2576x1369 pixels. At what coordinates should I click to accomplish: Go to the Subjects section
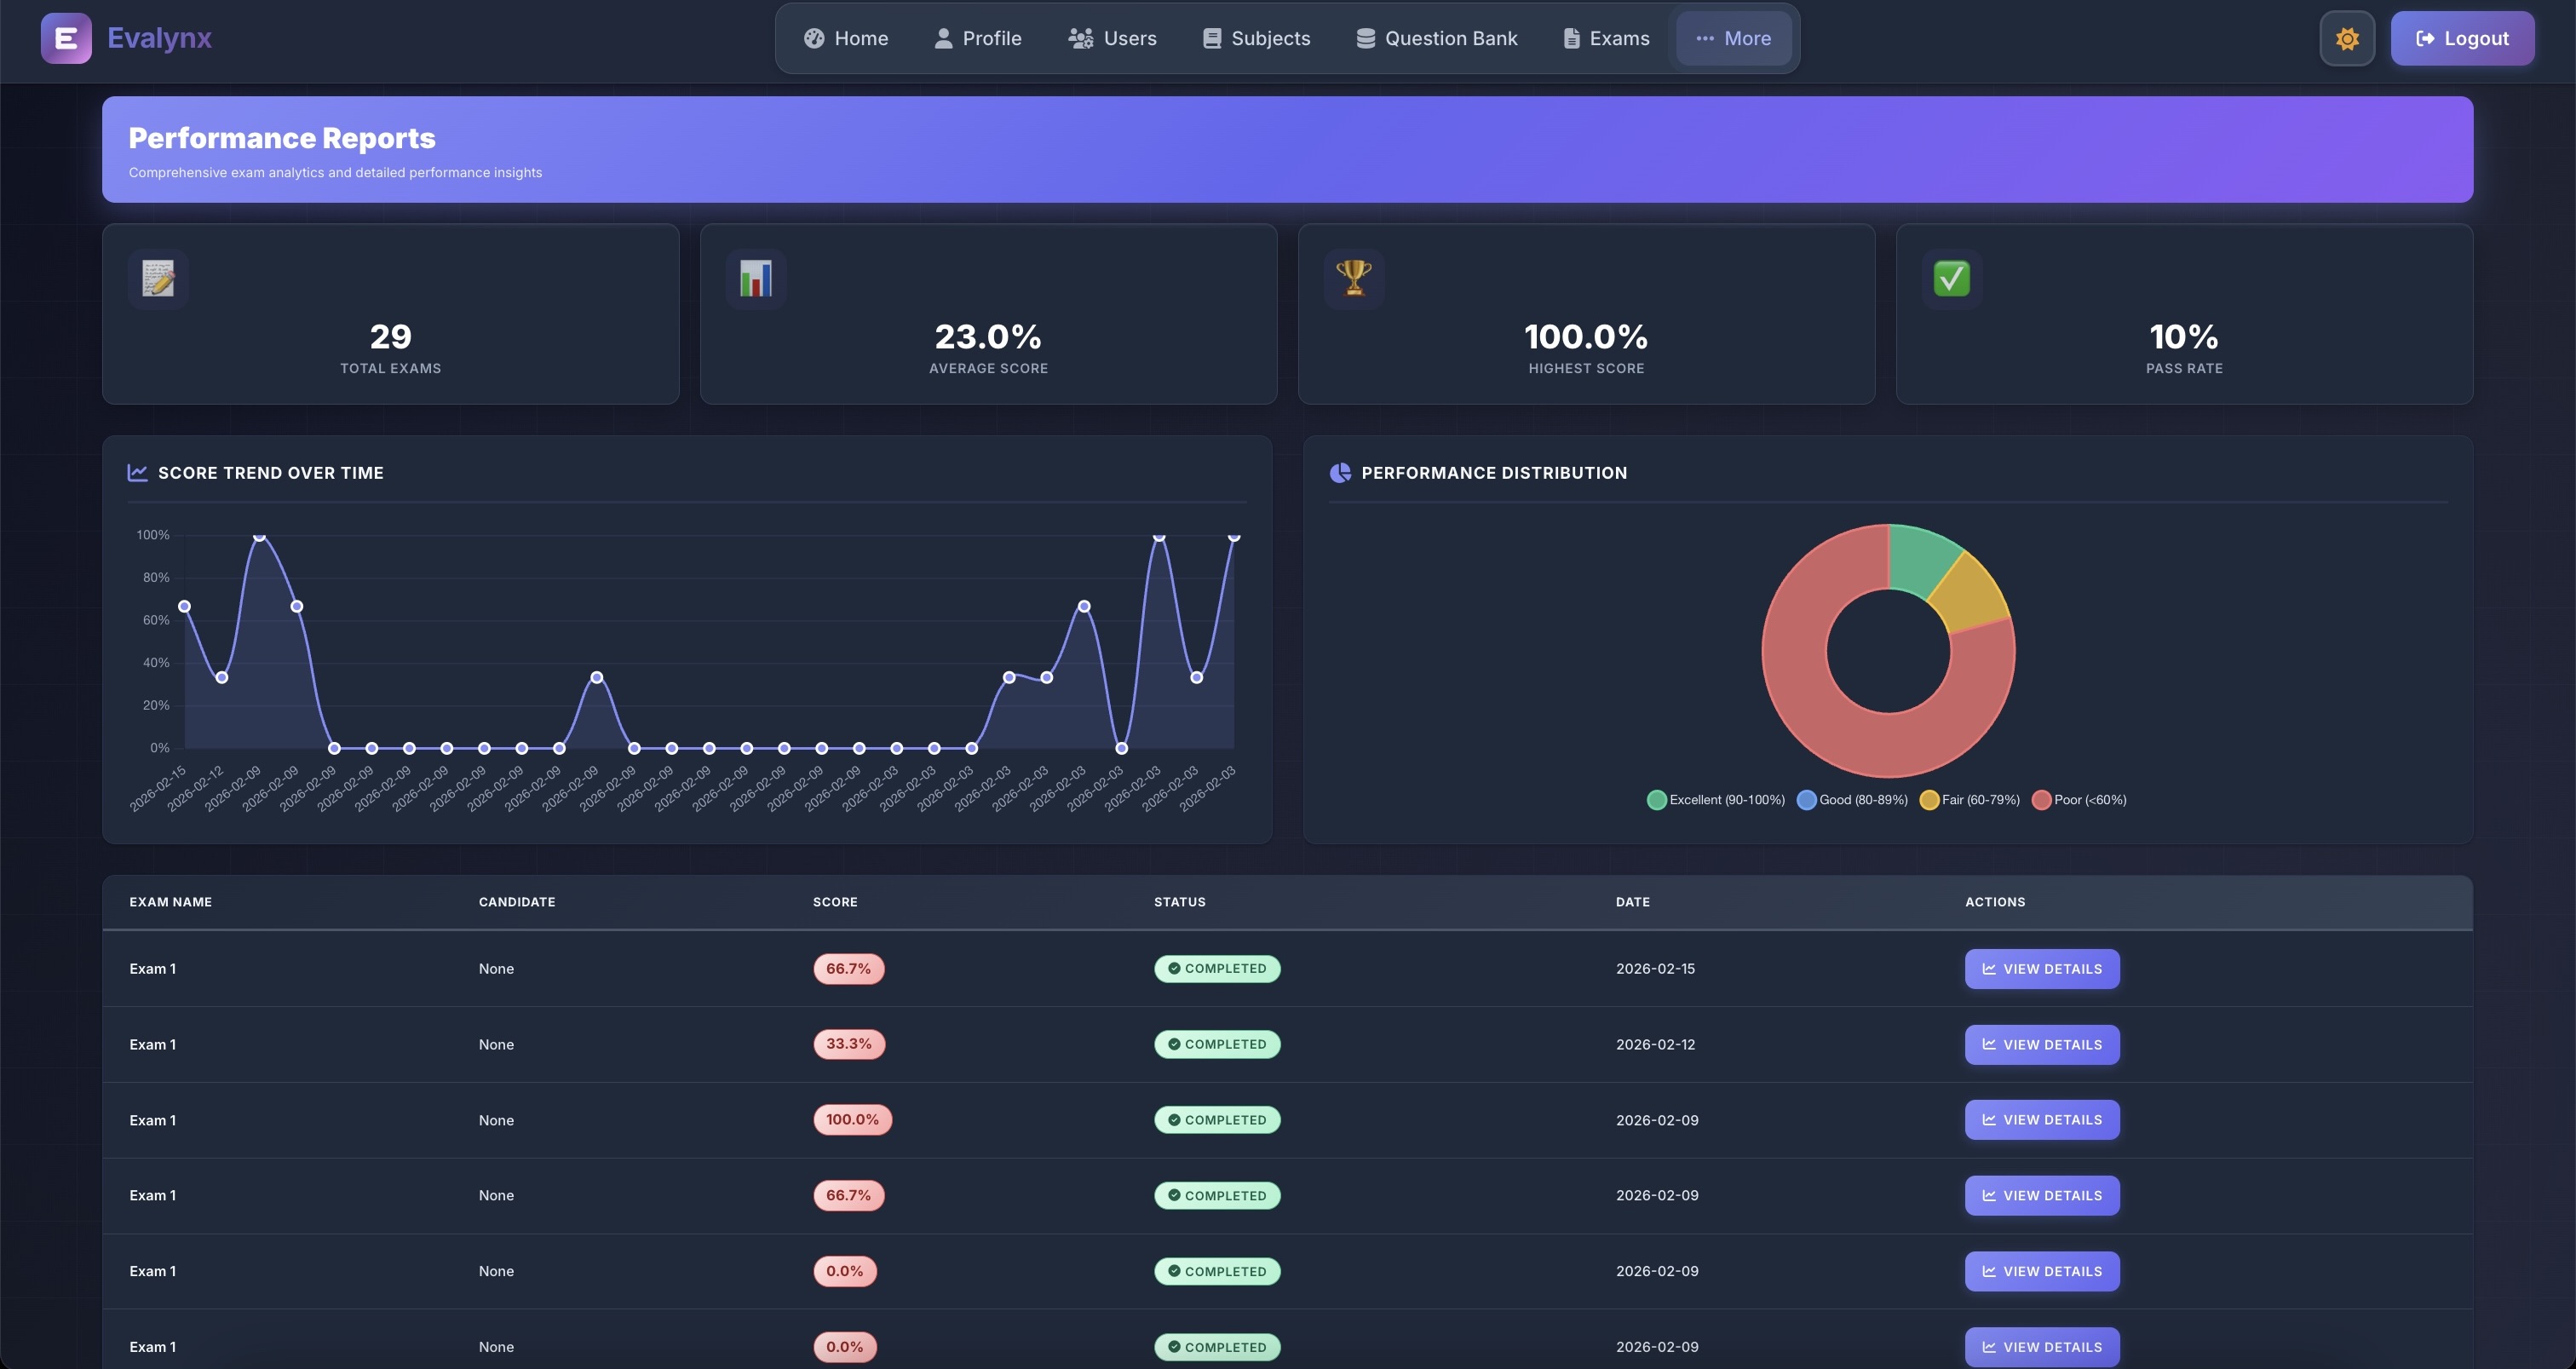tap(1256, 38)
